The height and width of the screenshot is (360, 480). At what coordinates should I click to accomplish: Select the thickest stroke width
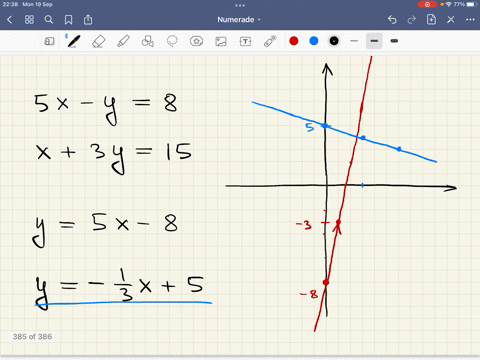point(394,41)
